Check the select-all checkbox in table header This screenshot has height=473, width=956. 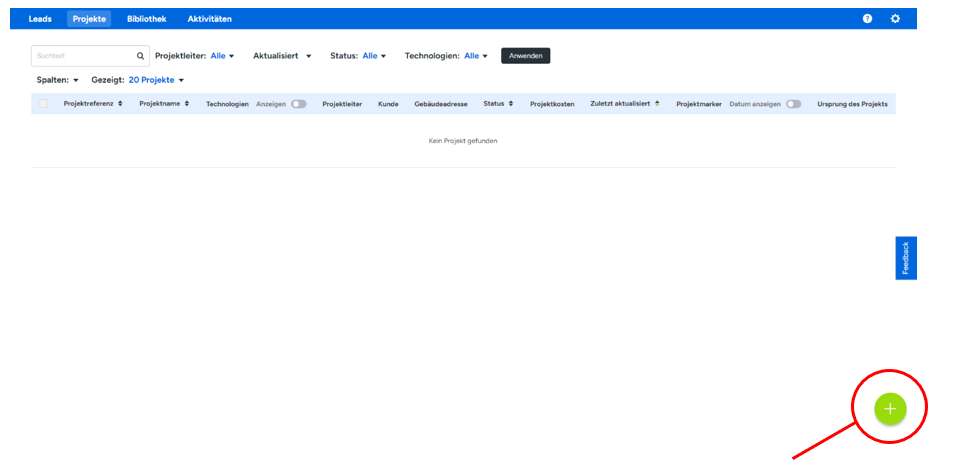point(43,104)
